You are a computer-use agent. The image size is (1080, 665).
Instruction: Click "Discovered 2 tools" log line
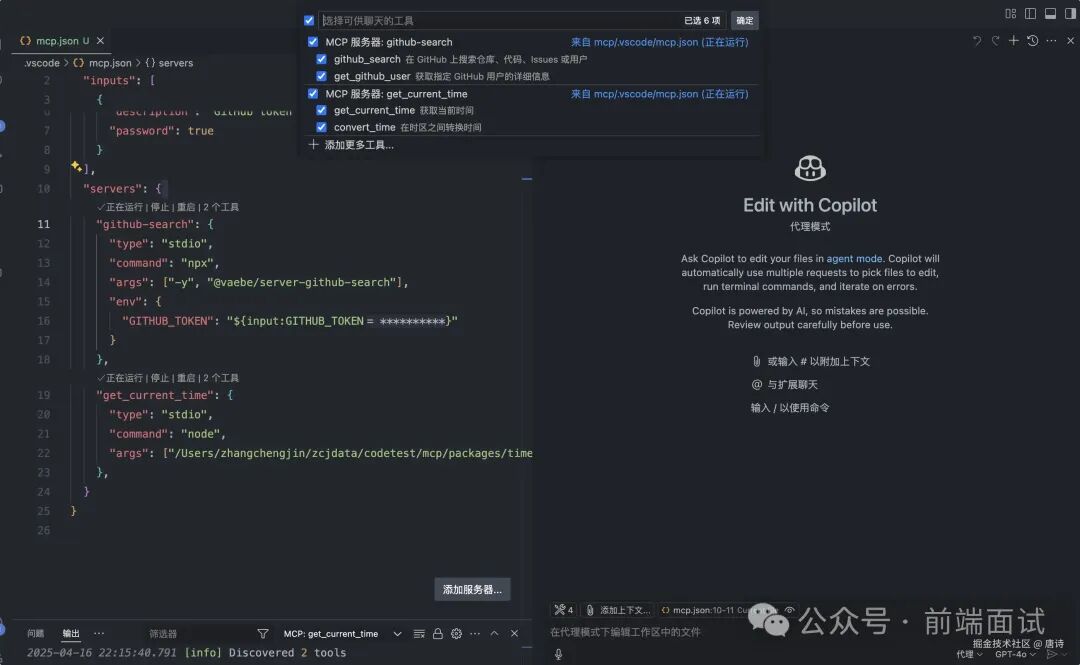pyautogui.click(x=287, y=653)
